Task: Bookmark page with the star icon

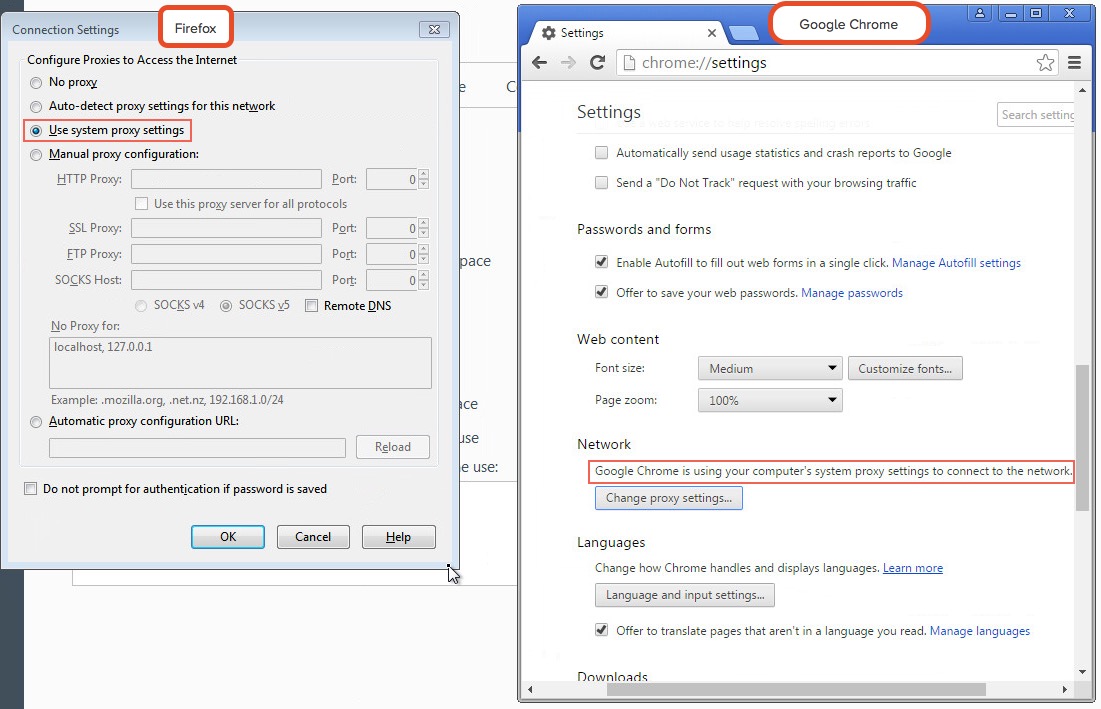Action: click(x=1045, y=63)
